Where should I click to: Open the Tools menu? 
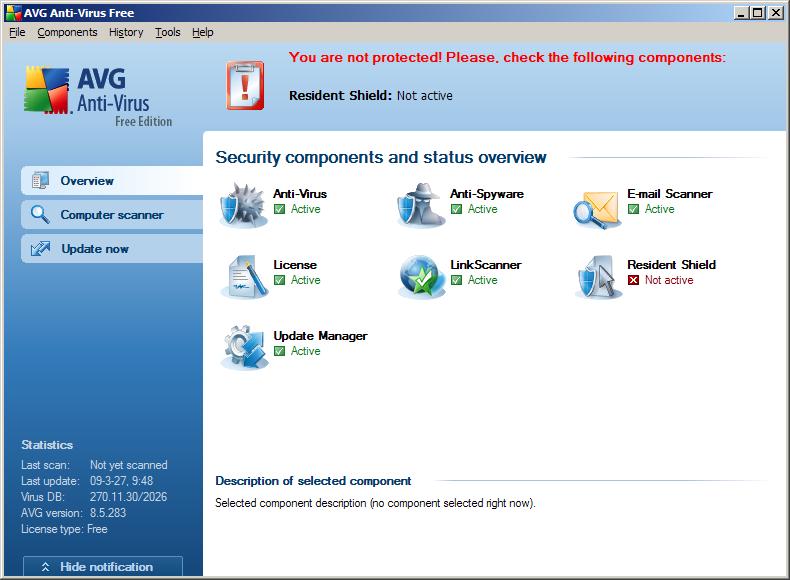[x=167, y=32]
